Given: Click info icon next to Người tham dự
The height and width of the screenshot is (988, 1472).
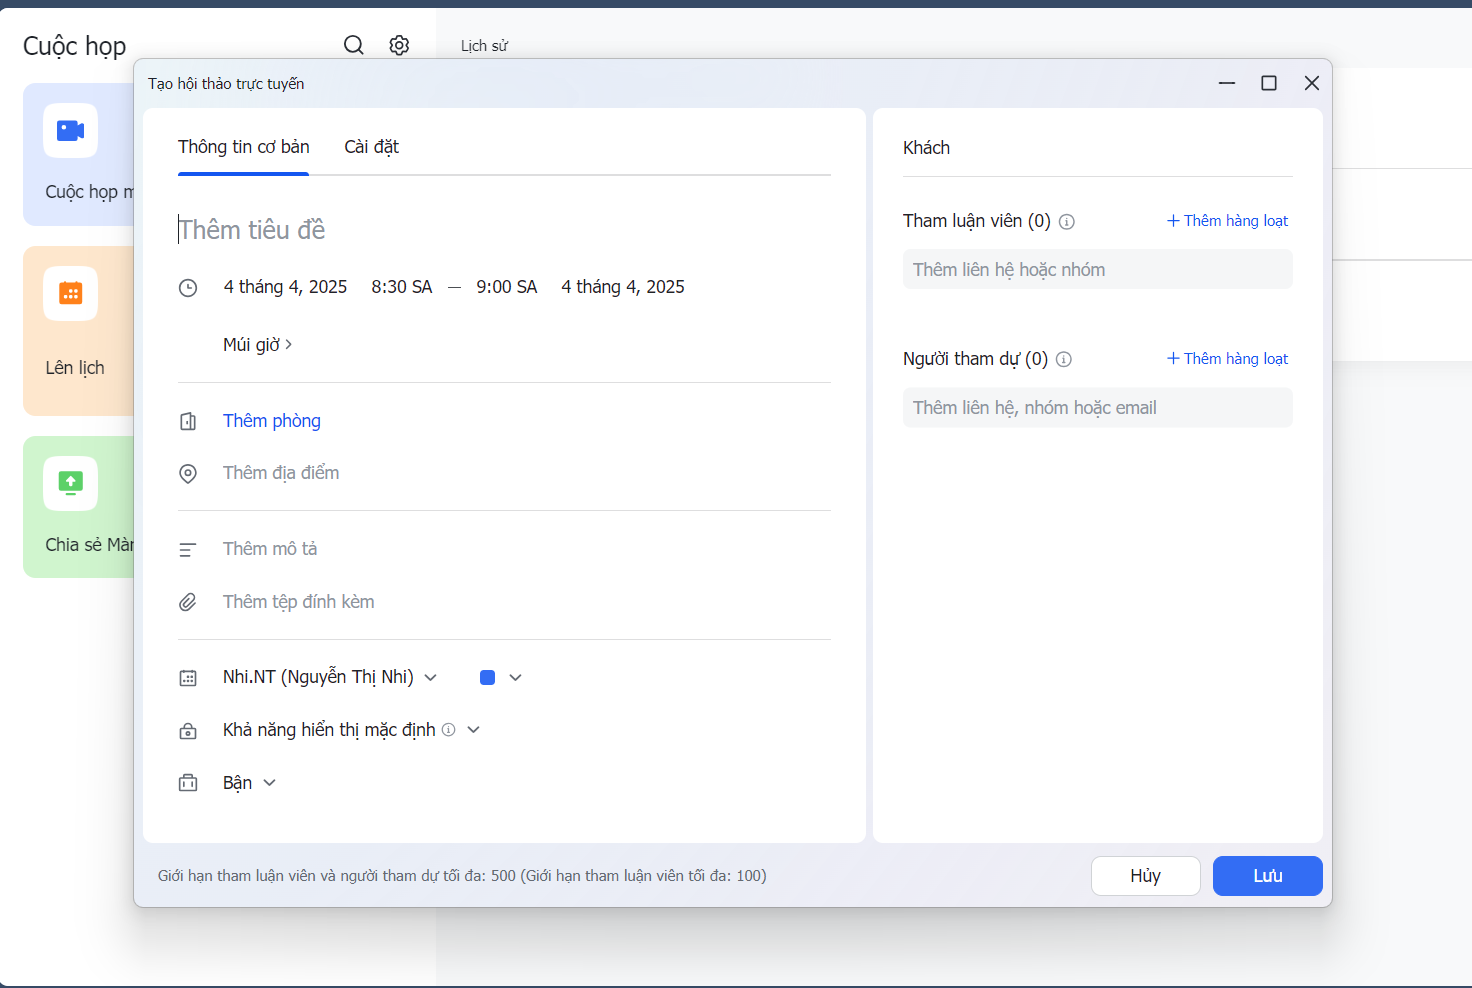Looking at the screenshot, I should 1064,359.
